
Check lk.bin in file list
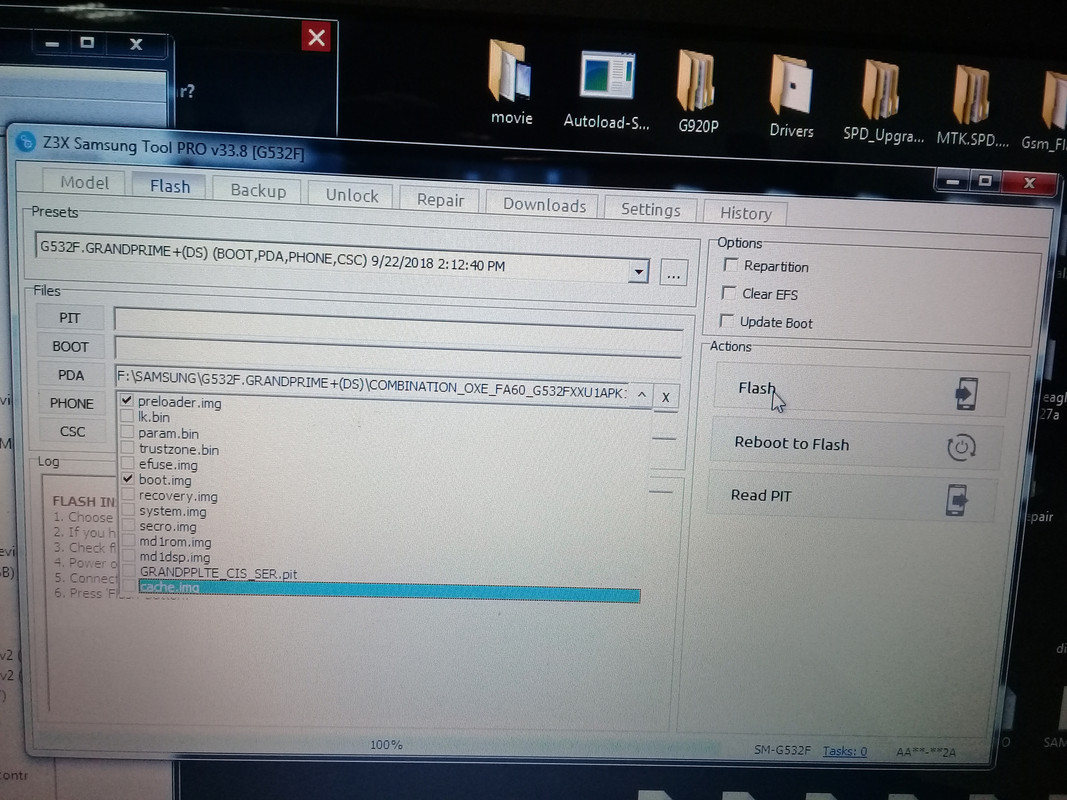pos(127,416)
